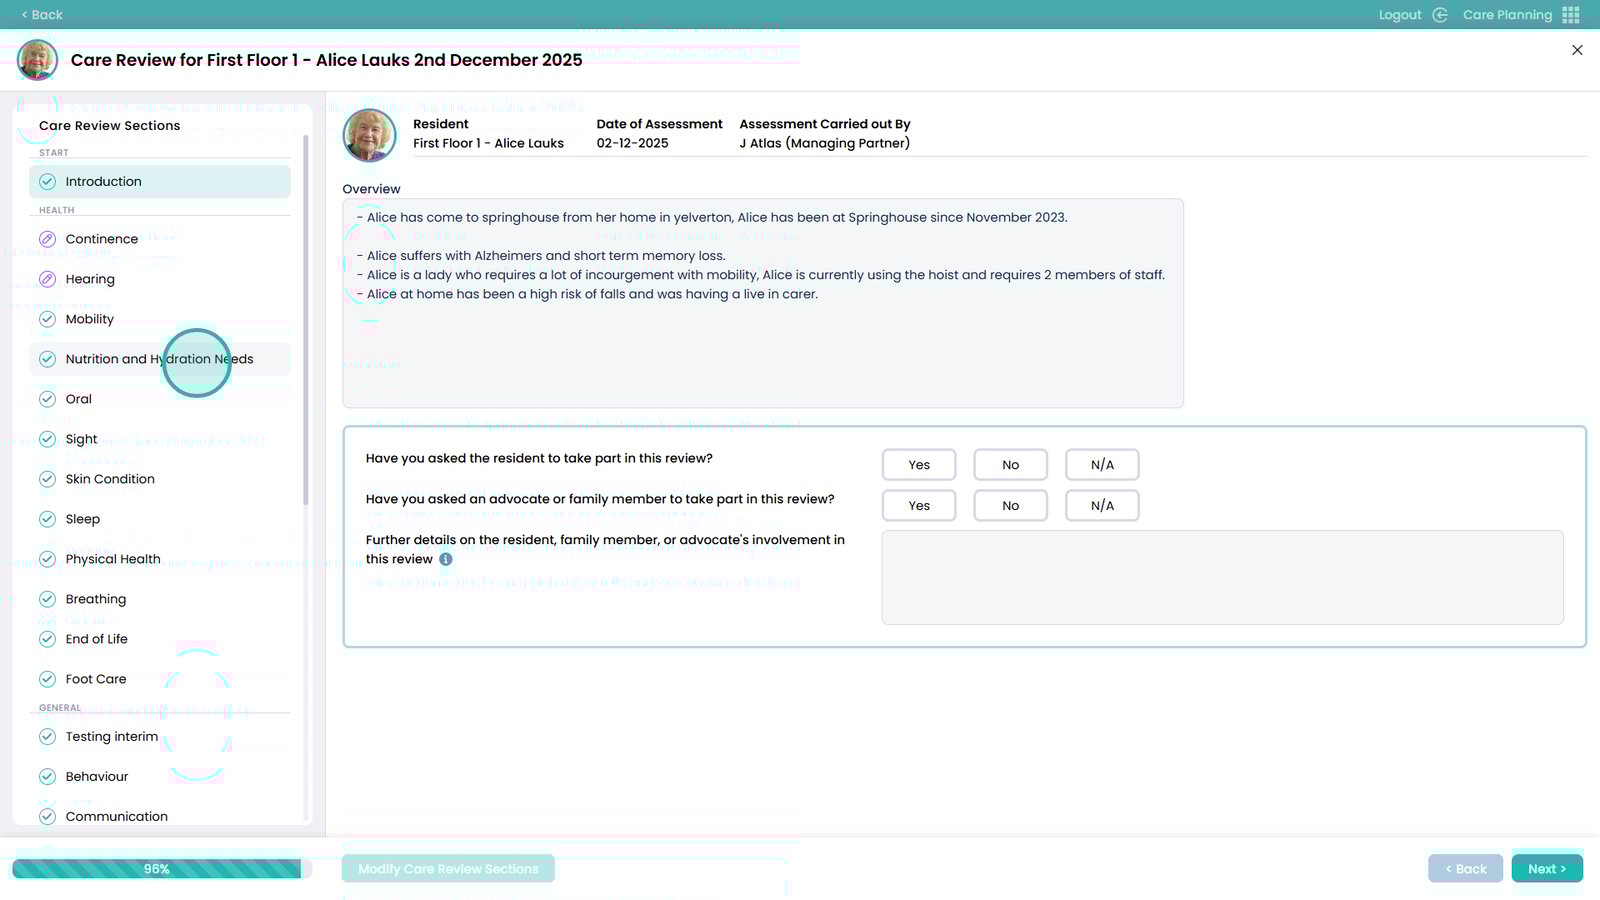Screen dimensions: 1600x900
Task: Go back using top-left Back chevron
Action: (x=42, y=15)
